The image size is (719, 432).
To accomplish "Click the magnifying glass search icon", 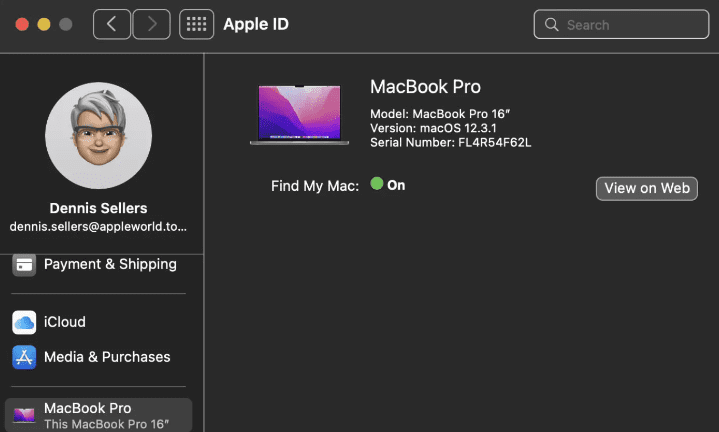I will pyautogui.click(x=551, y=25).
